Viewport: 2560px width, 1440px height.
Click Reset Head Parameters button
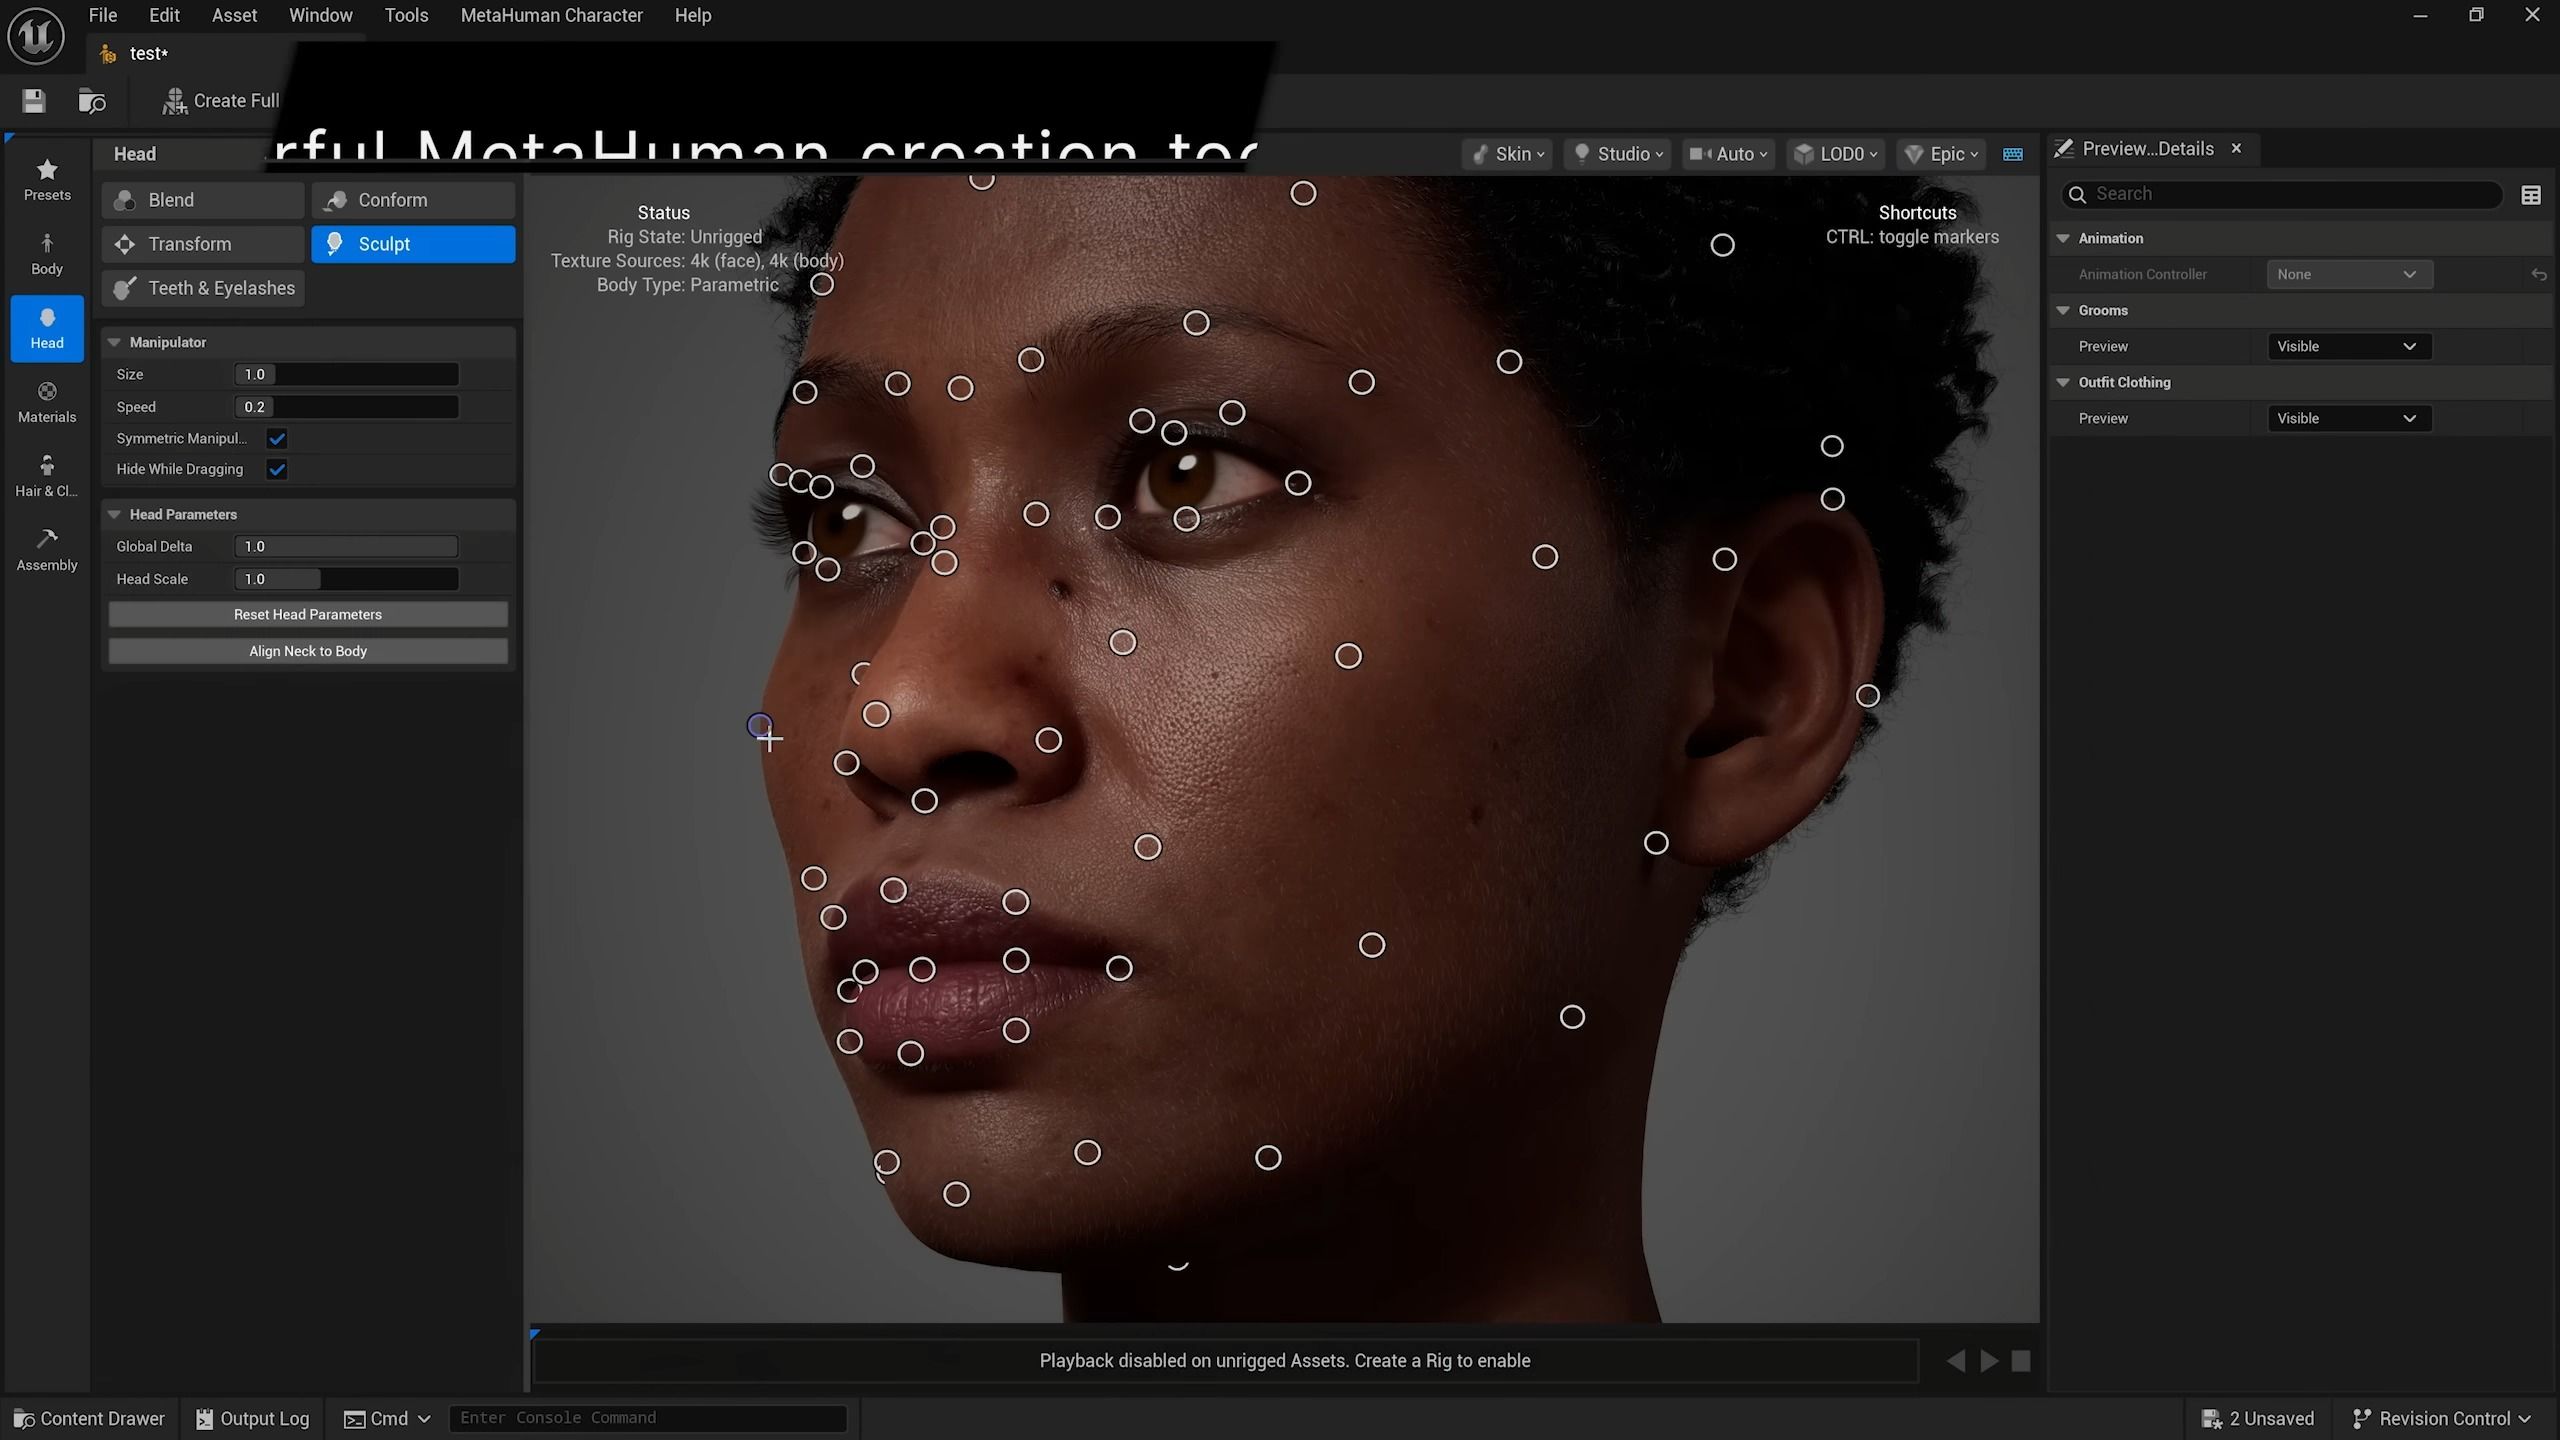click(x=307, y=614)
